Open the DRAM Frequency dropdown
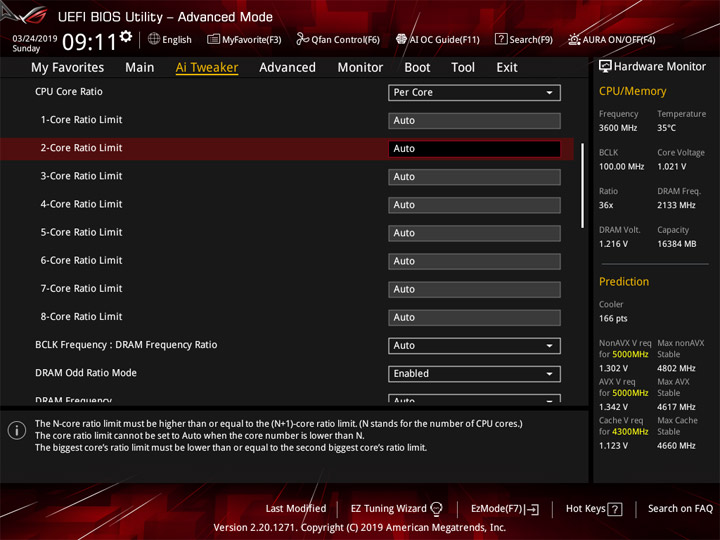 [x=474, y=398]
